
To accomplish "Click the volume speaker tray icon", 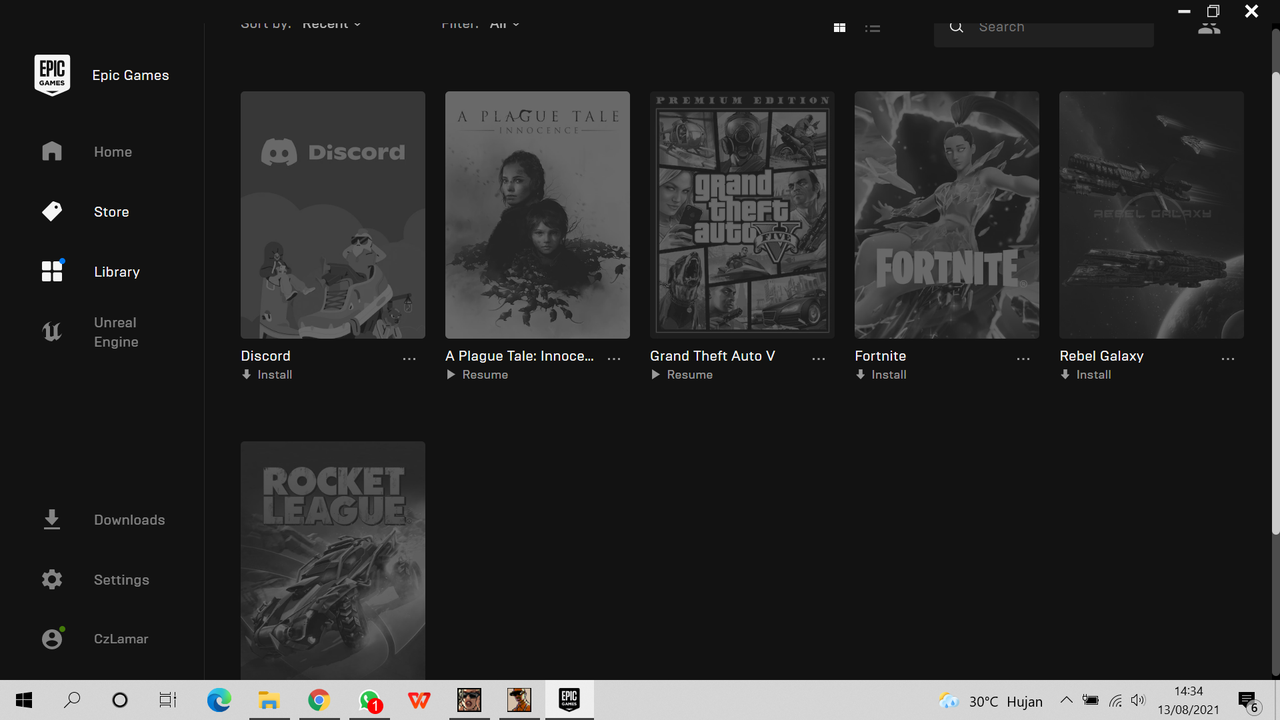I will point(1138,701).
